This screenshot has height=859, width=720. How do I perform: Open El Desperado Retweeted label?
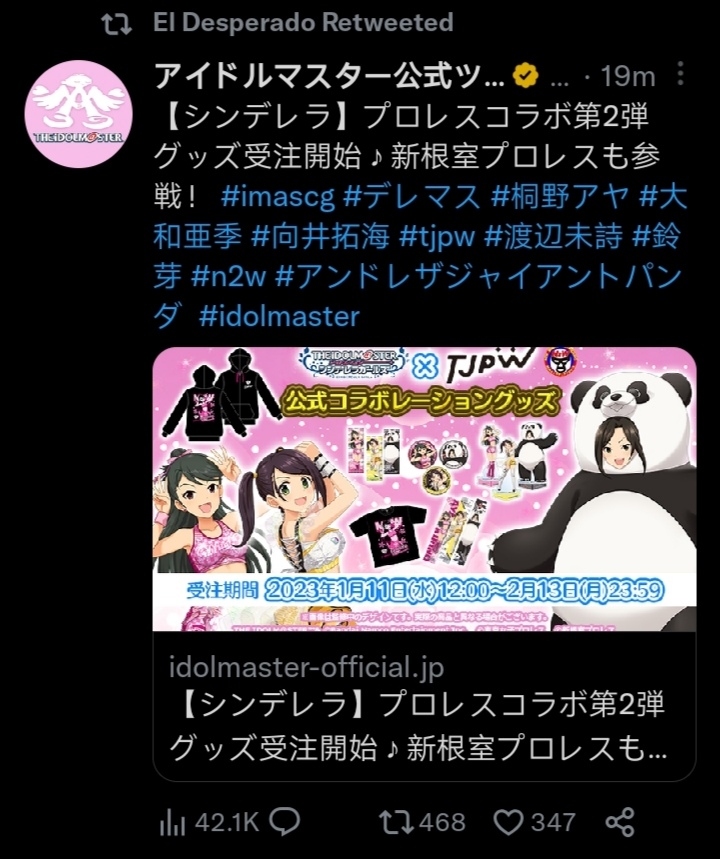click(303, 22)
